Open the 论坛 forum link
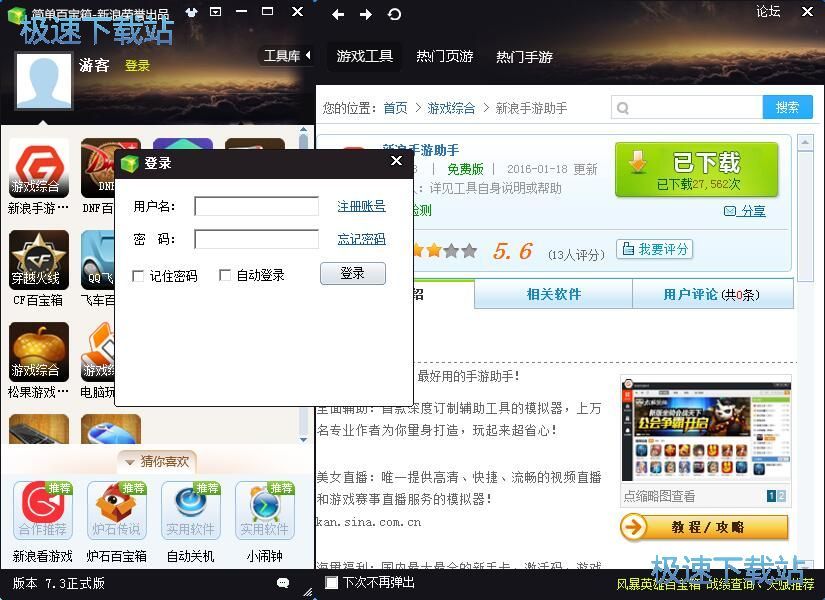825x600 pixels. (768, 11)
